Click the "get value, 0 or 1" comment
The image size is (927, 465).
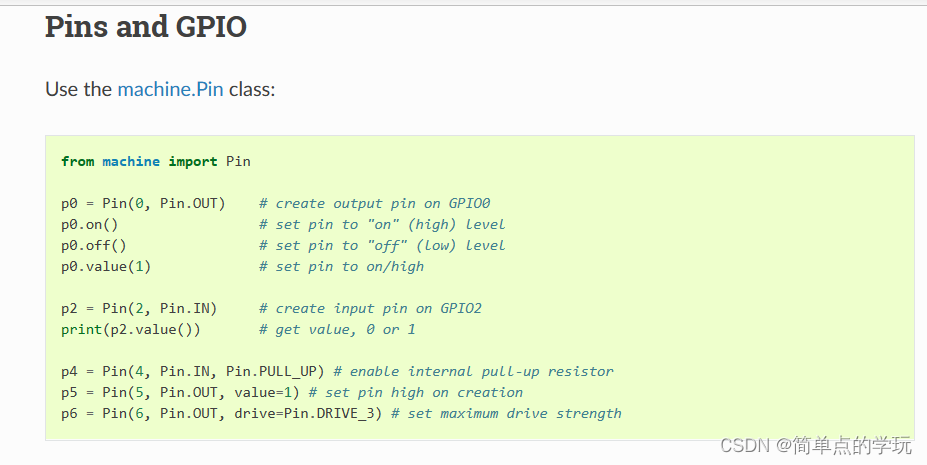tap(337, 329)
